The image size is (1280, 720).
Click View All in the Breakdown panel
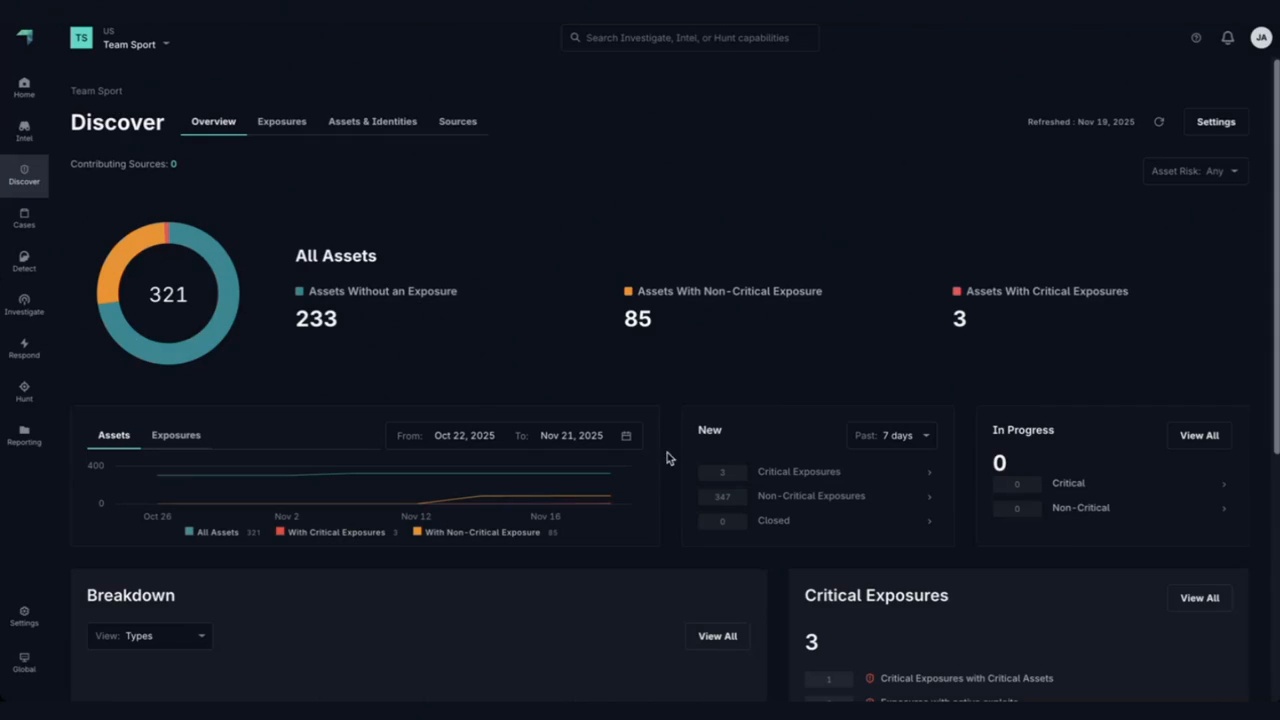pyautogui.click(x=717, y=636)
